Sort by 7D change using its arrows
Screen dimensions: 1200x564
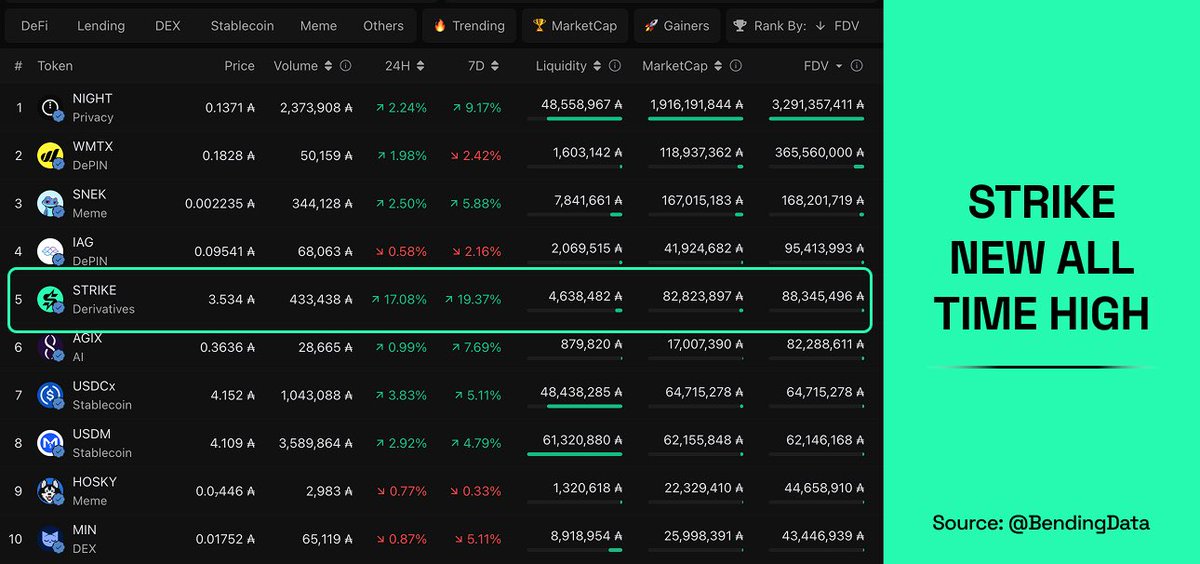tap(495, 66)
